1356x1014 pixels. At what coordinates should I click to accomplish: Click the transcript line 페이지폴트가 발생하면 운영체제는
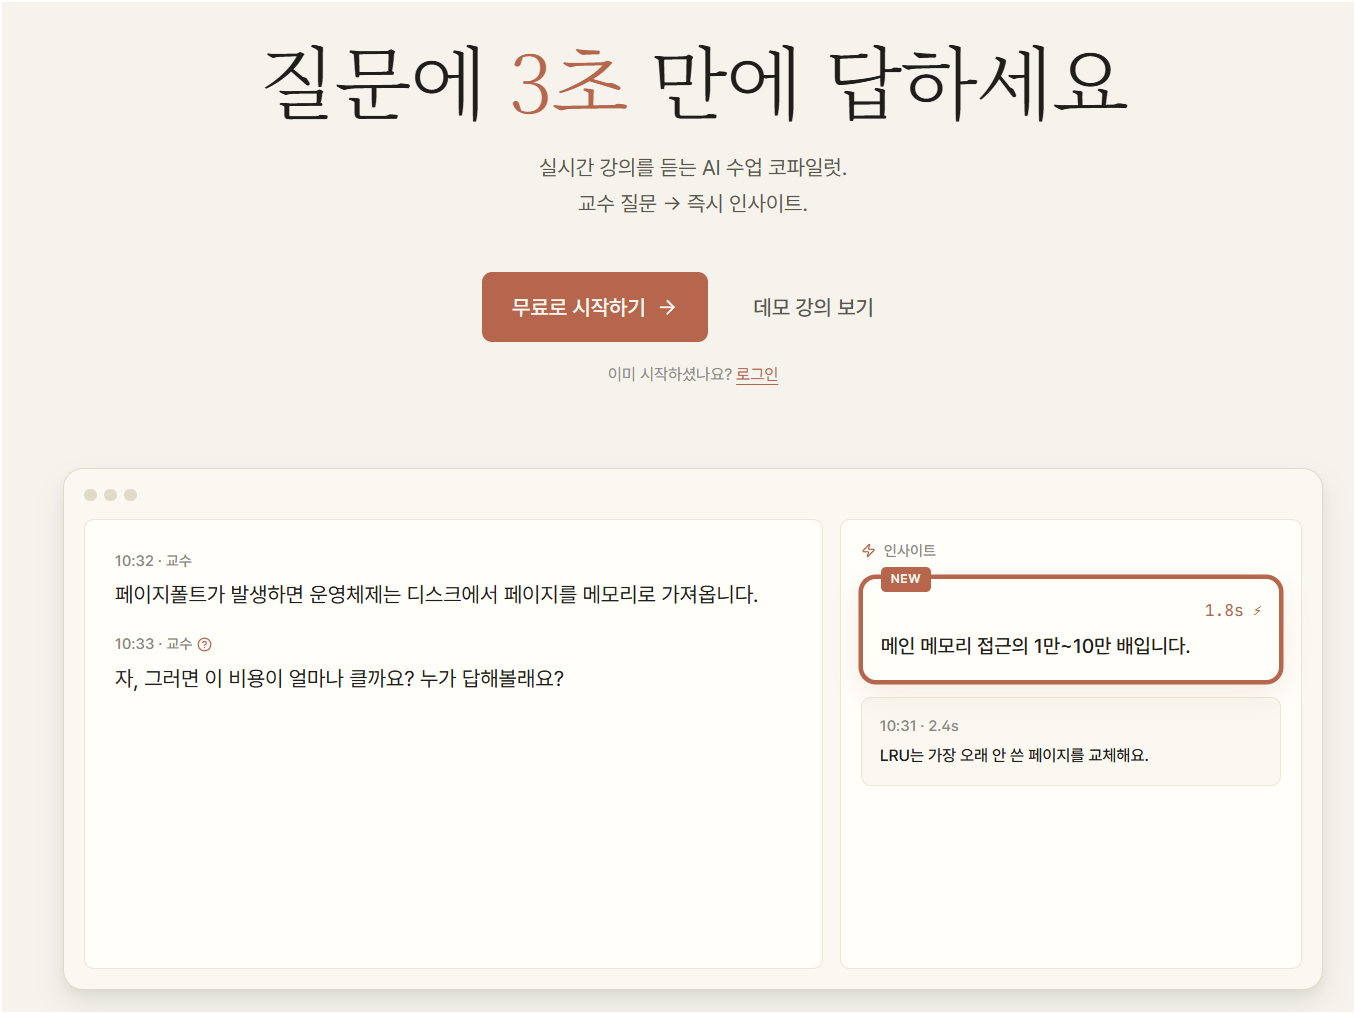[x=437, y=594]
